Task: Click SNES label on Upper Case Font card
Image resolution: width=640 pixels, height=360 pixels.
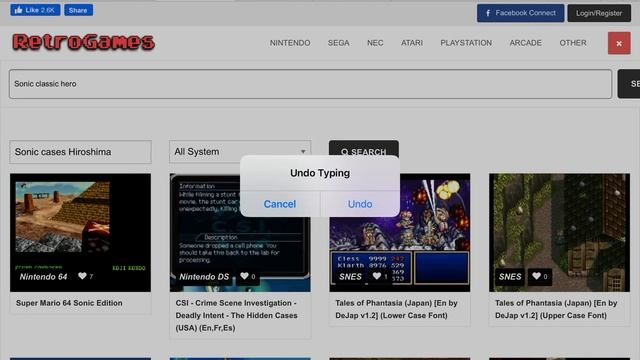Action: pos(510,276)
